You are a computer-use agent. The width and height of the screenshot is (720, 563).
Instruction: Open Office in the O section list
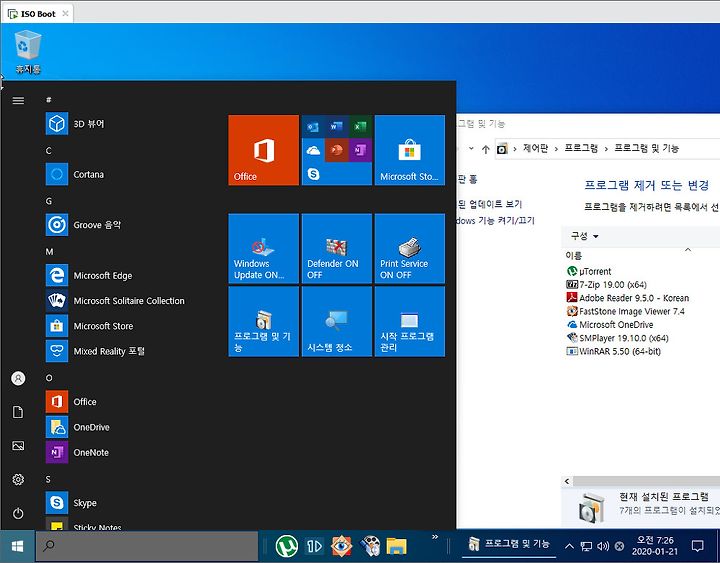71,402
